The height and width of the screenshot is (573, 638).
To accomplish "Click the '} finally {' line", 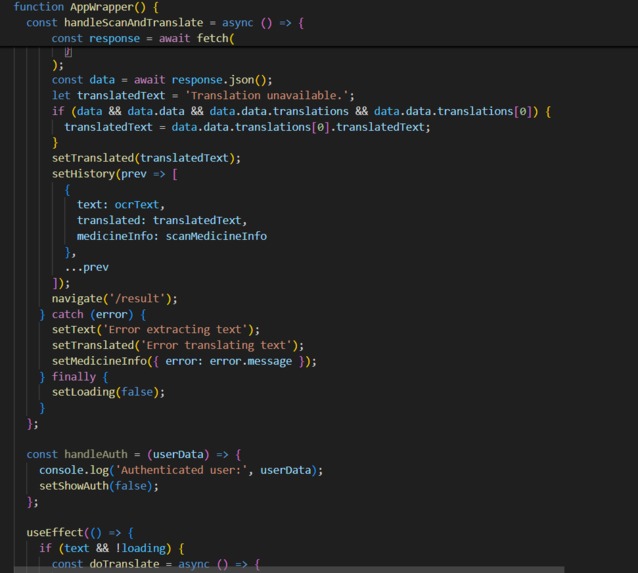I will (x=74, y=377).
